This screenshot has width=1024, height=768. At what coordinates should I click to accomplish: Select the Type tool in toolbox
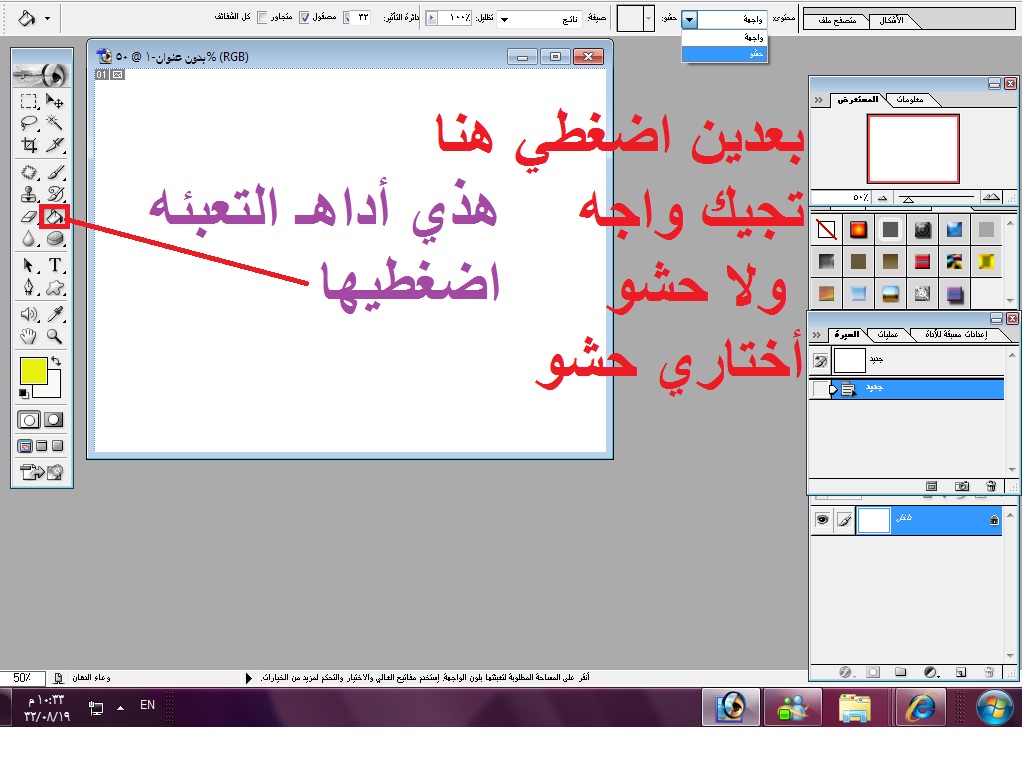55,265
